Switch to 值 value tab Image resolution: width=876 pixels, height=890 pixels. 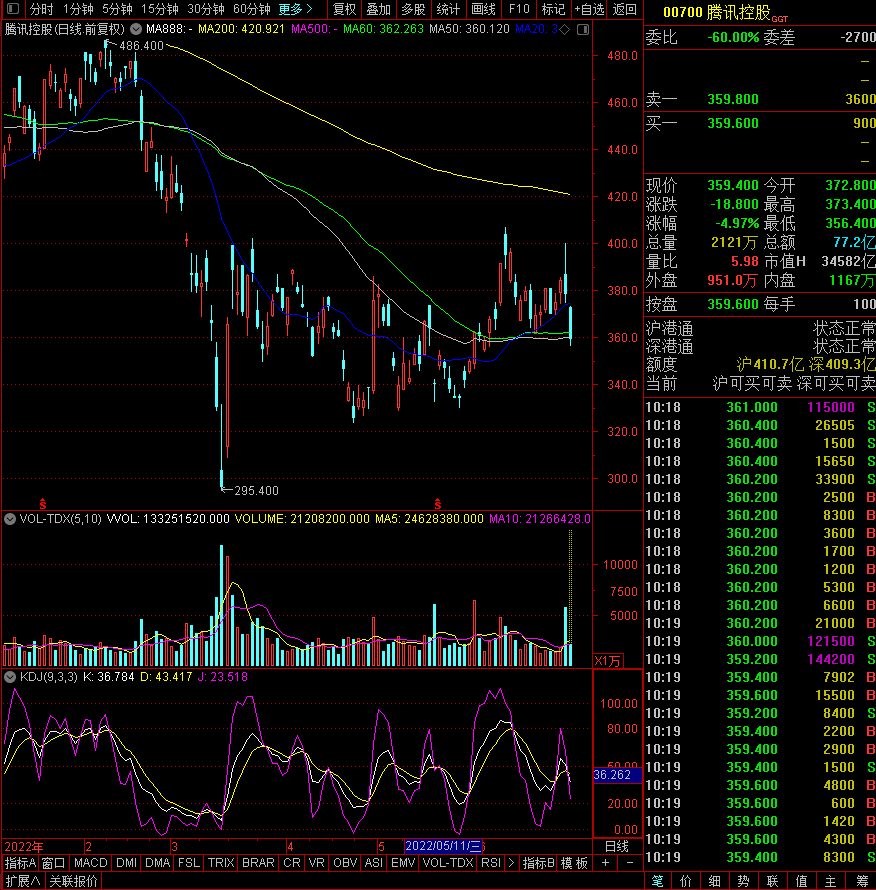pos(802,881)
